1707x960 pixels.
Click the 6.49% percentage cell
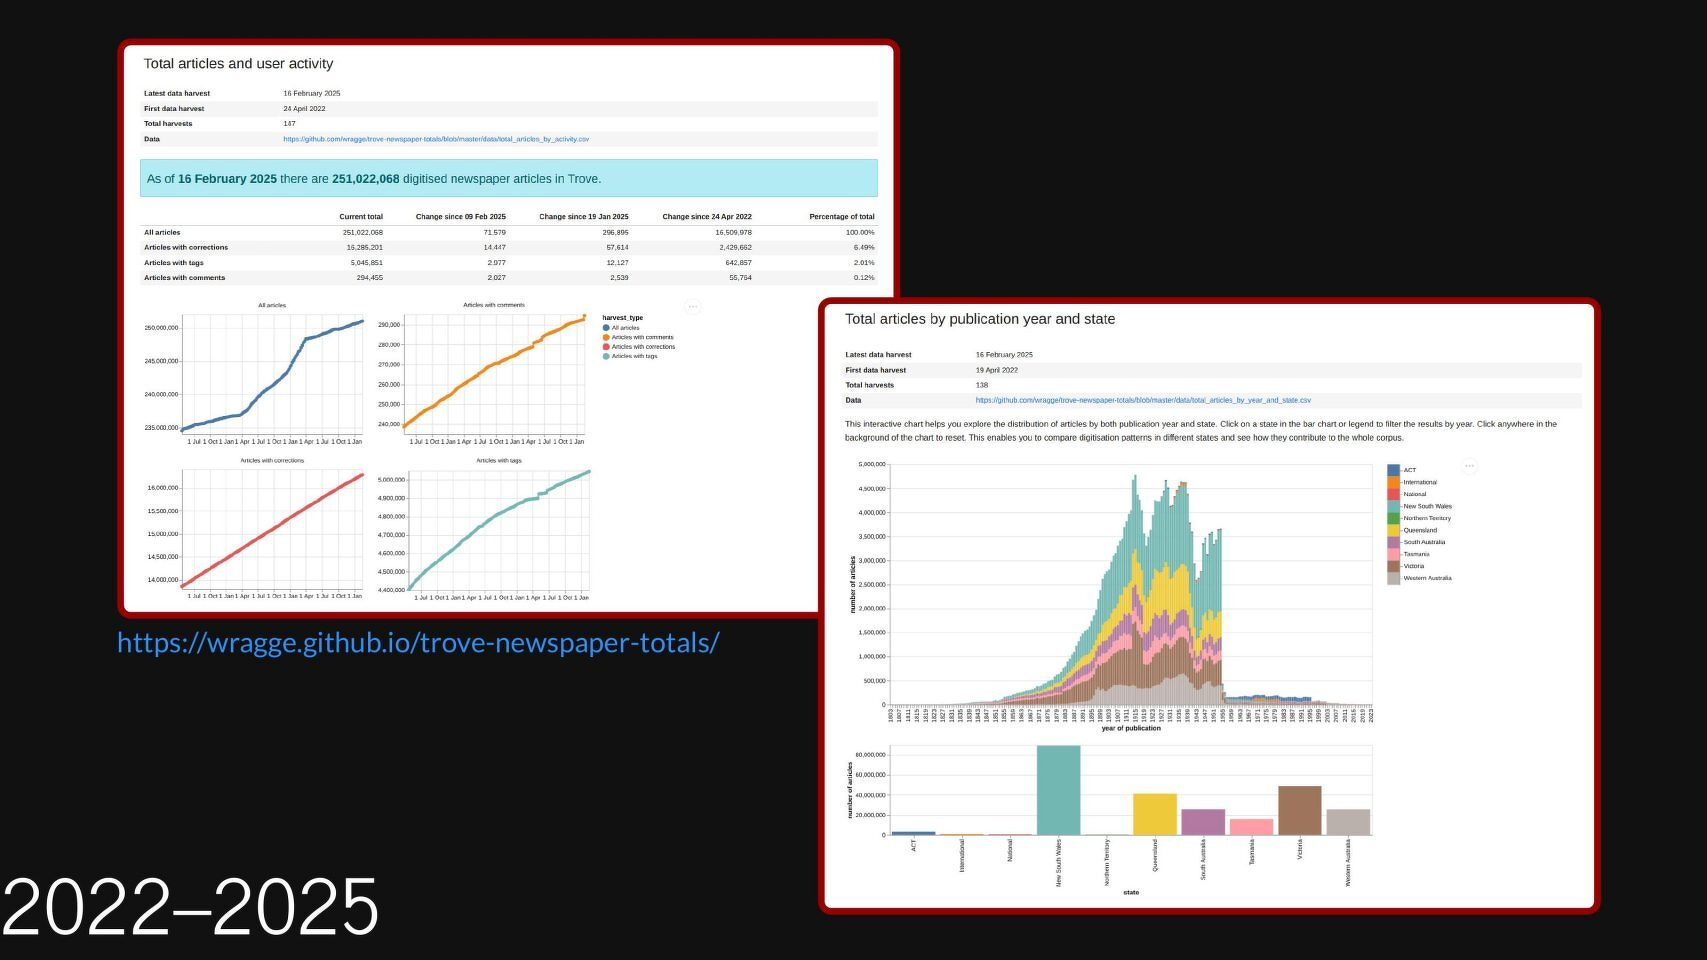[x=864, y=247]
